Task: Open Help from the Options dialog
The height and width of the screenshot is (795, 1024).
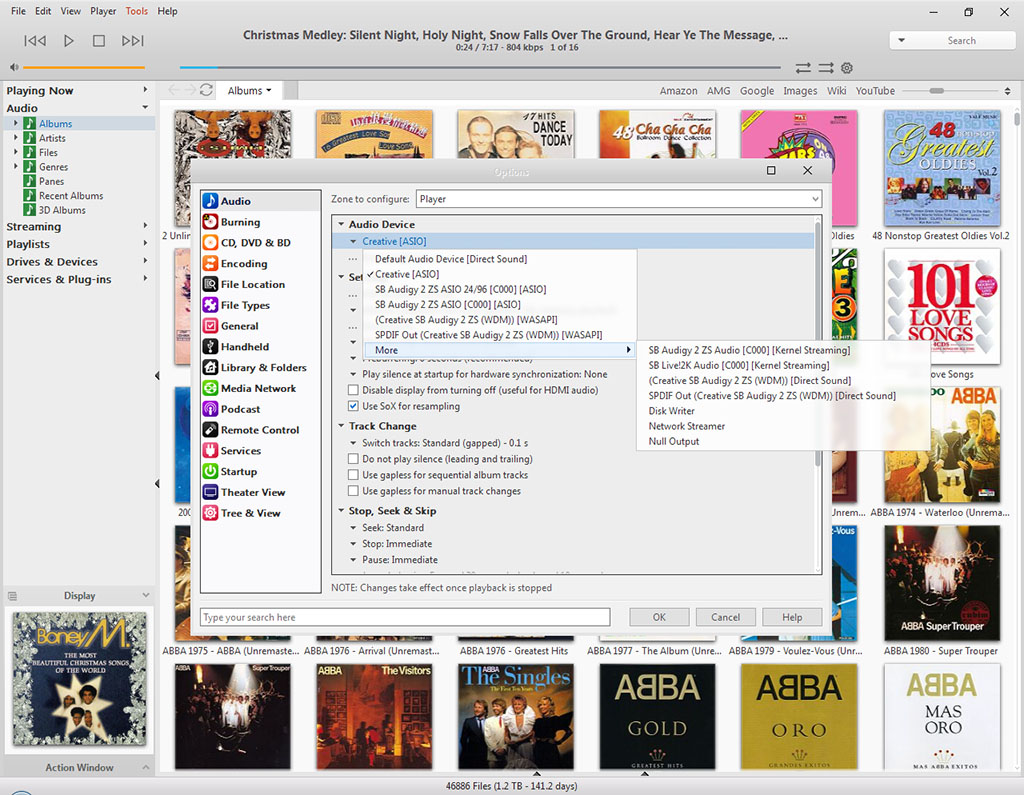Action: [792, 617]
